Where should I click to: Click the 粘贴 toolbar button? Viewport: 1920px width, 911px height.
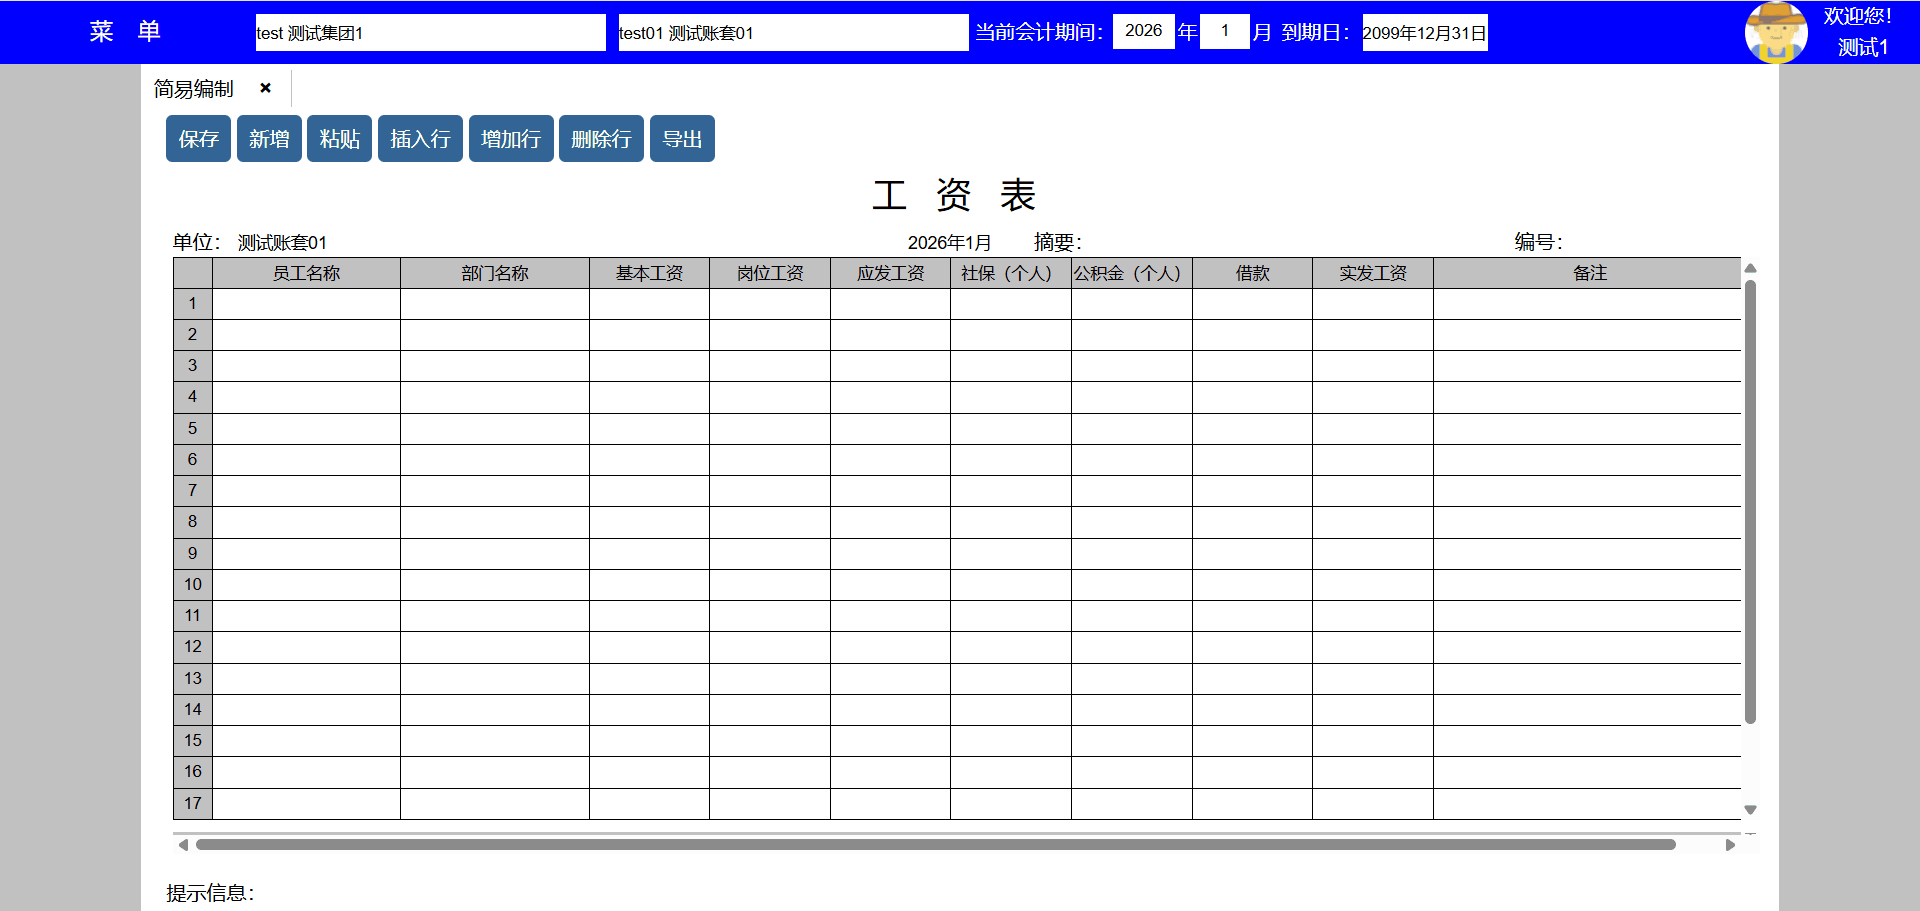click(339, 139)
